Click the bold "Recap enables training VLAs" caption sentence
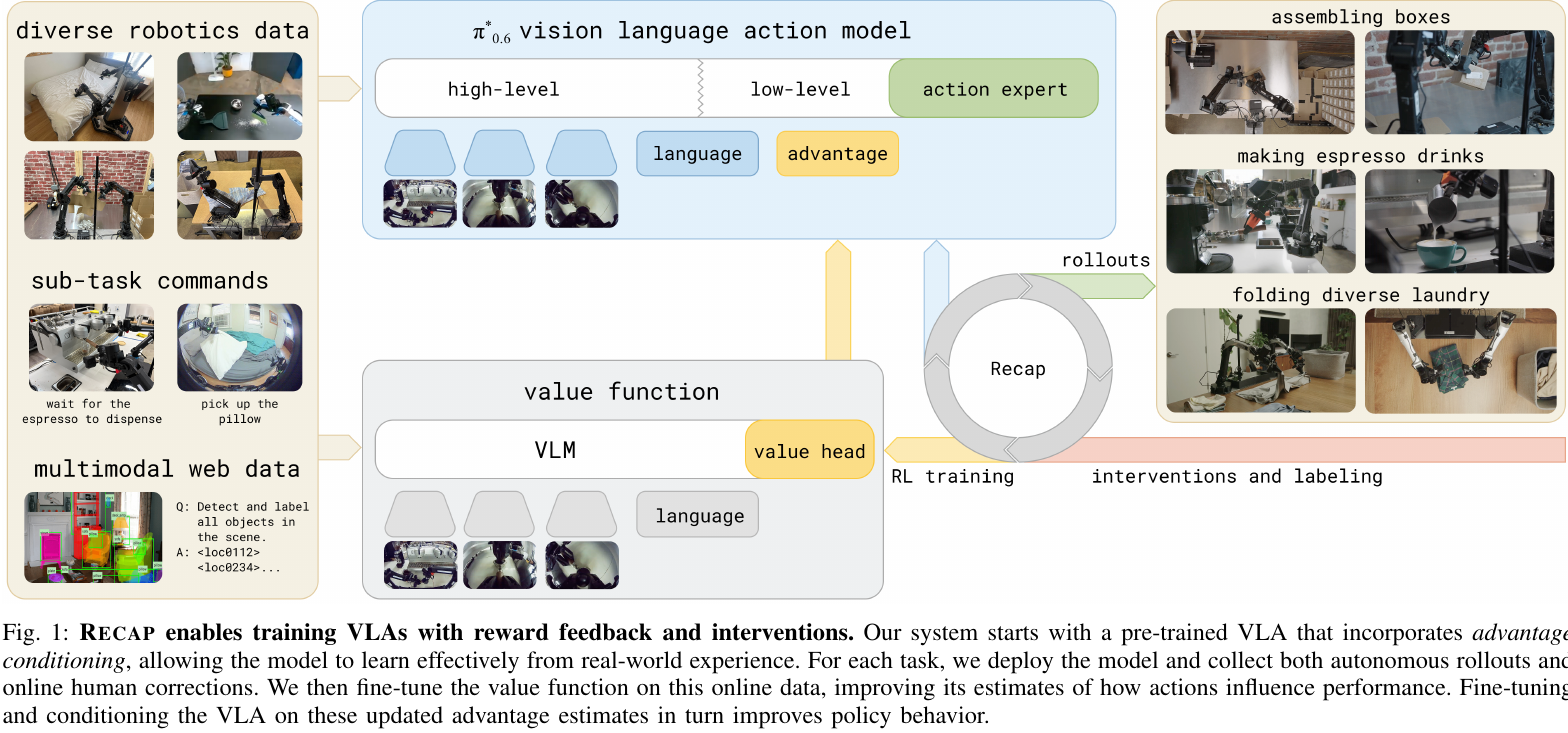Viewport: 1568px width, 733px height. pyautogui.click(x=466, y=633)
